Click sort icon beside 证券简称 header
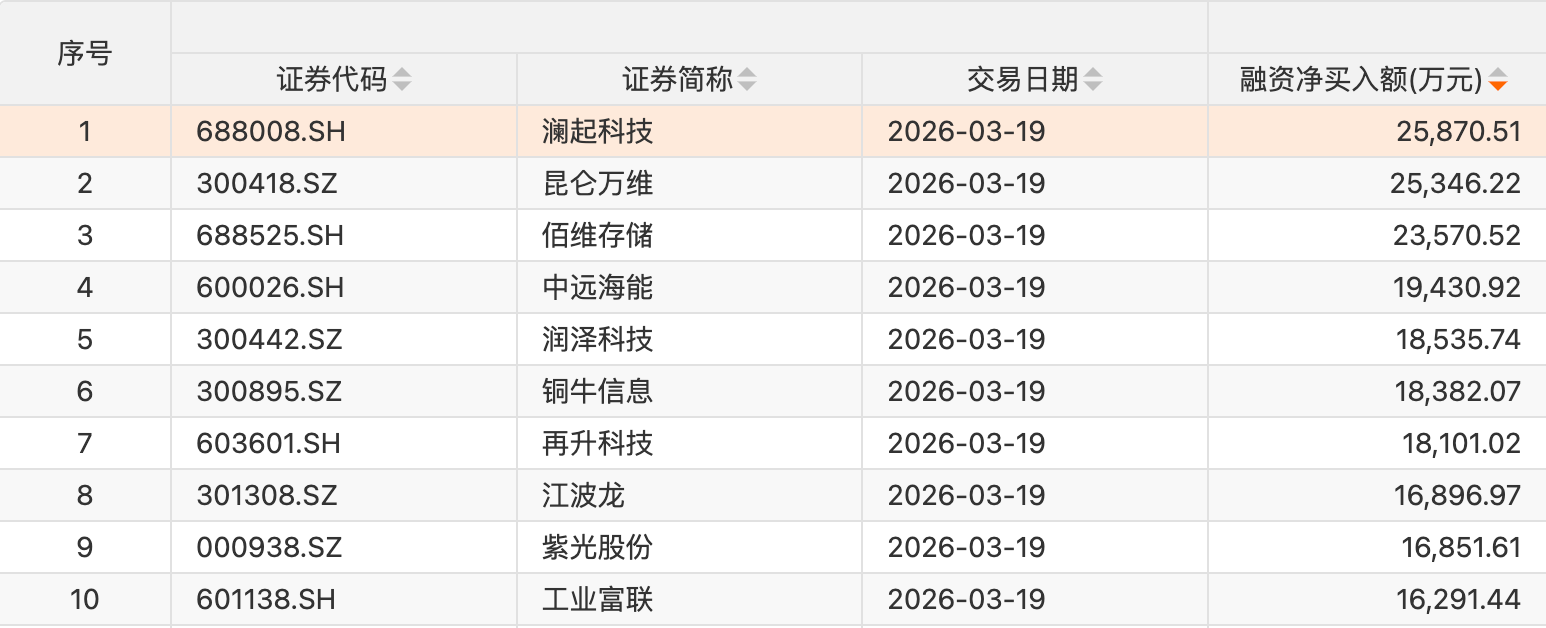The image size is (1546, 628). (747, 80)
